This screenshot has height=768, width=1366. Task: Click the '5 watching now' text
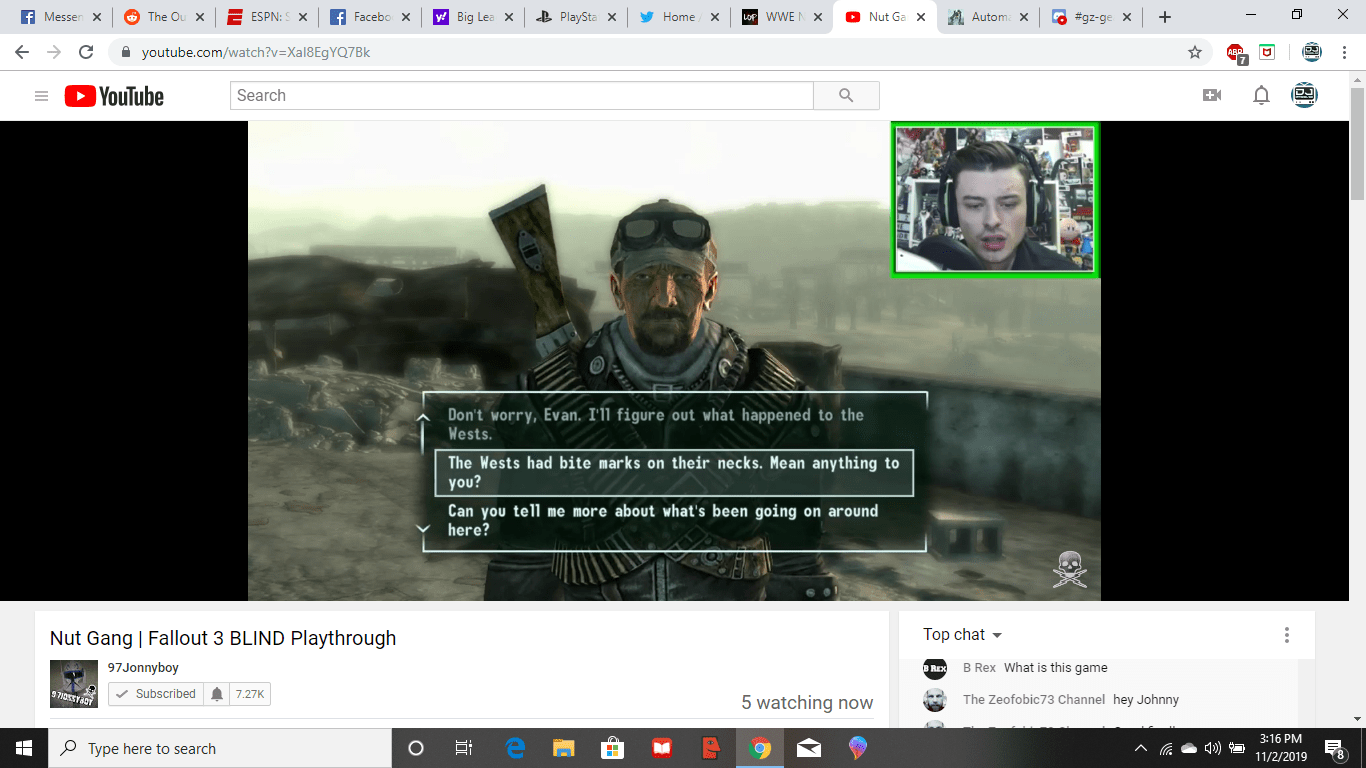pyautogui.click(x=807, y=703)
